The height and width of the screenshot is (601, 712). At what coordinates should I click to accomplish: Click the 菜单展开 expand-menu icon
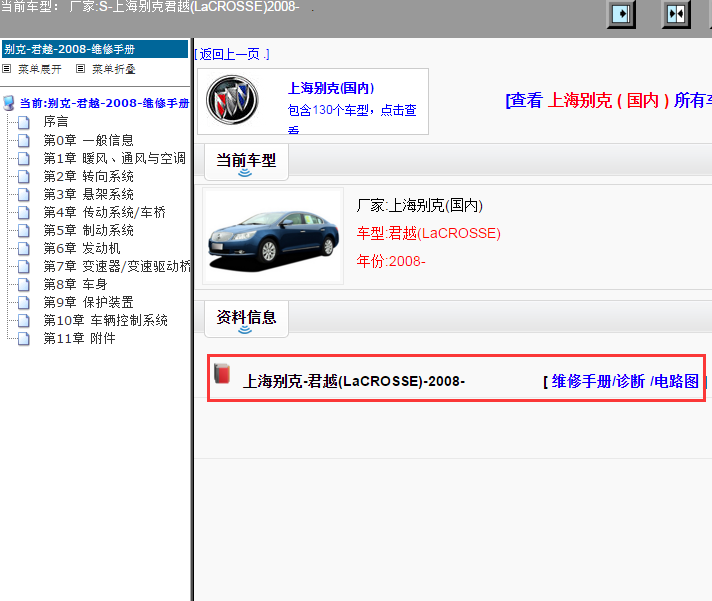pos(7,69)
